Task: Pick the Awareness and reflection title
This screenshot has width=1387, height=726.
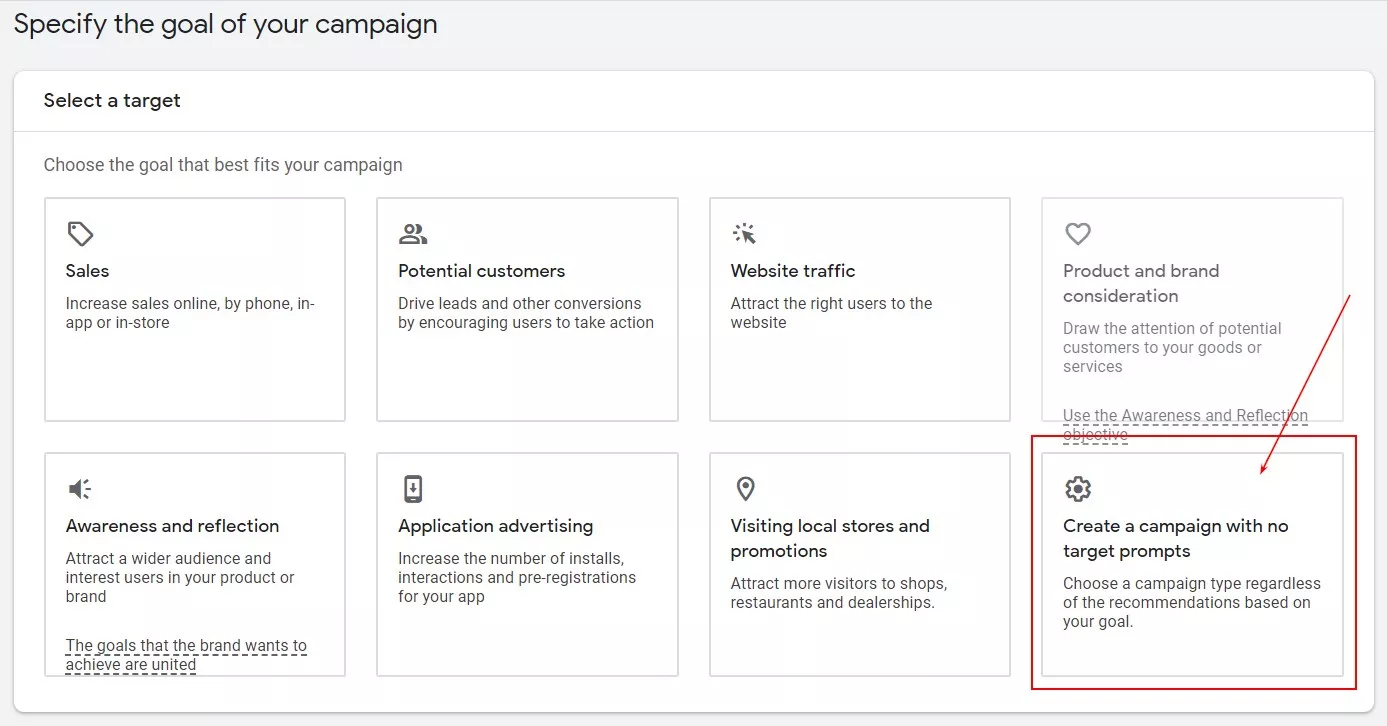Action: (x=173, y=526)
